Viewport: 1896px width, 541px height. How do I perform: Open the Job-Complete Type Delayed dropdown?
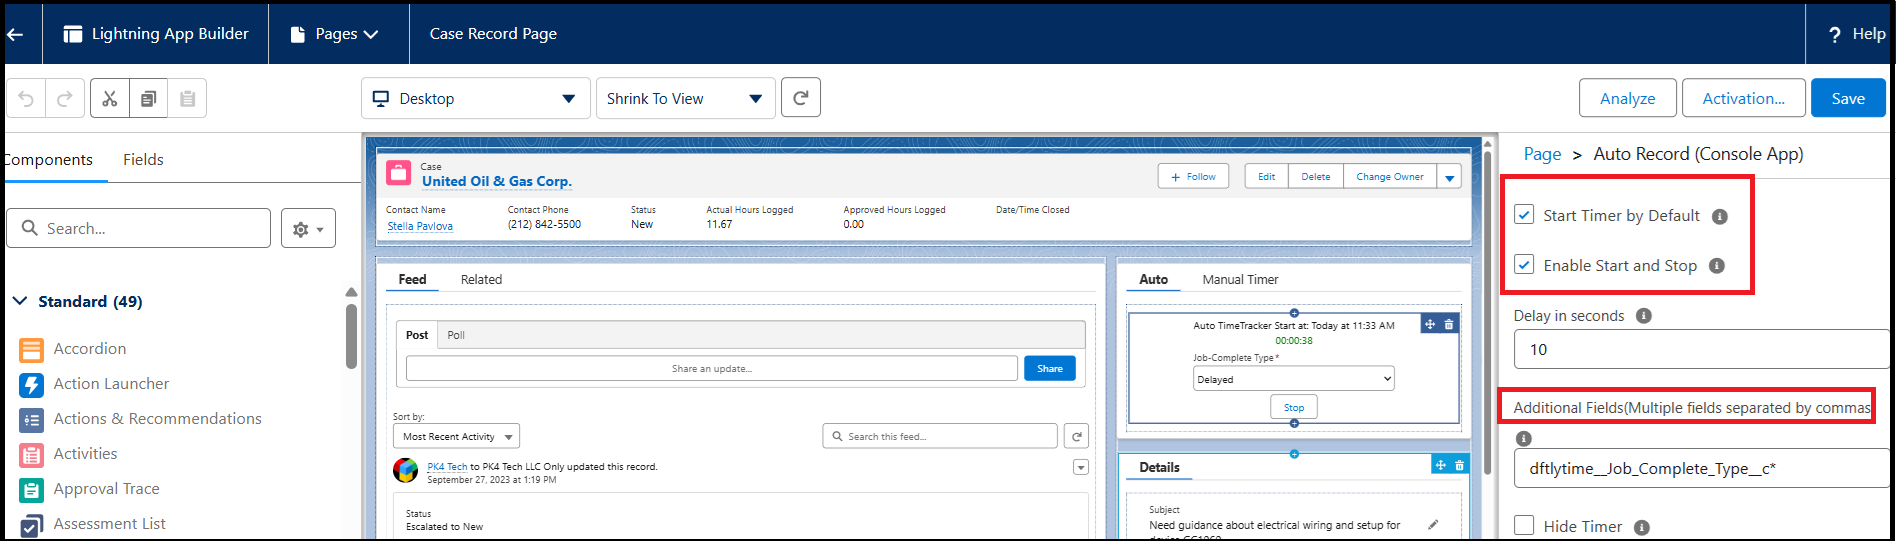(1293, 379)
